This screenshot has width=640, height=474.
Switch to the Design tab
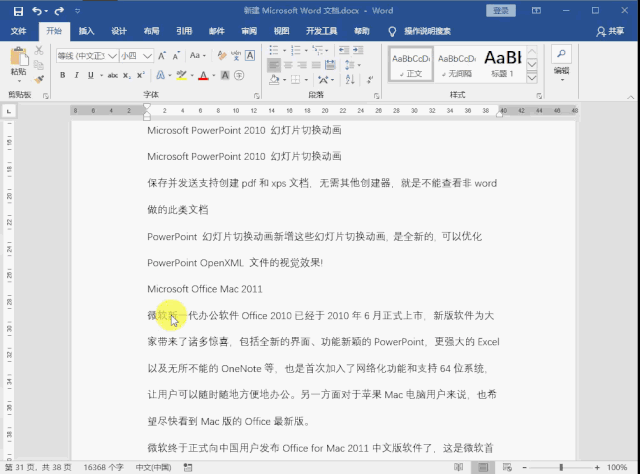click(119, 31)
